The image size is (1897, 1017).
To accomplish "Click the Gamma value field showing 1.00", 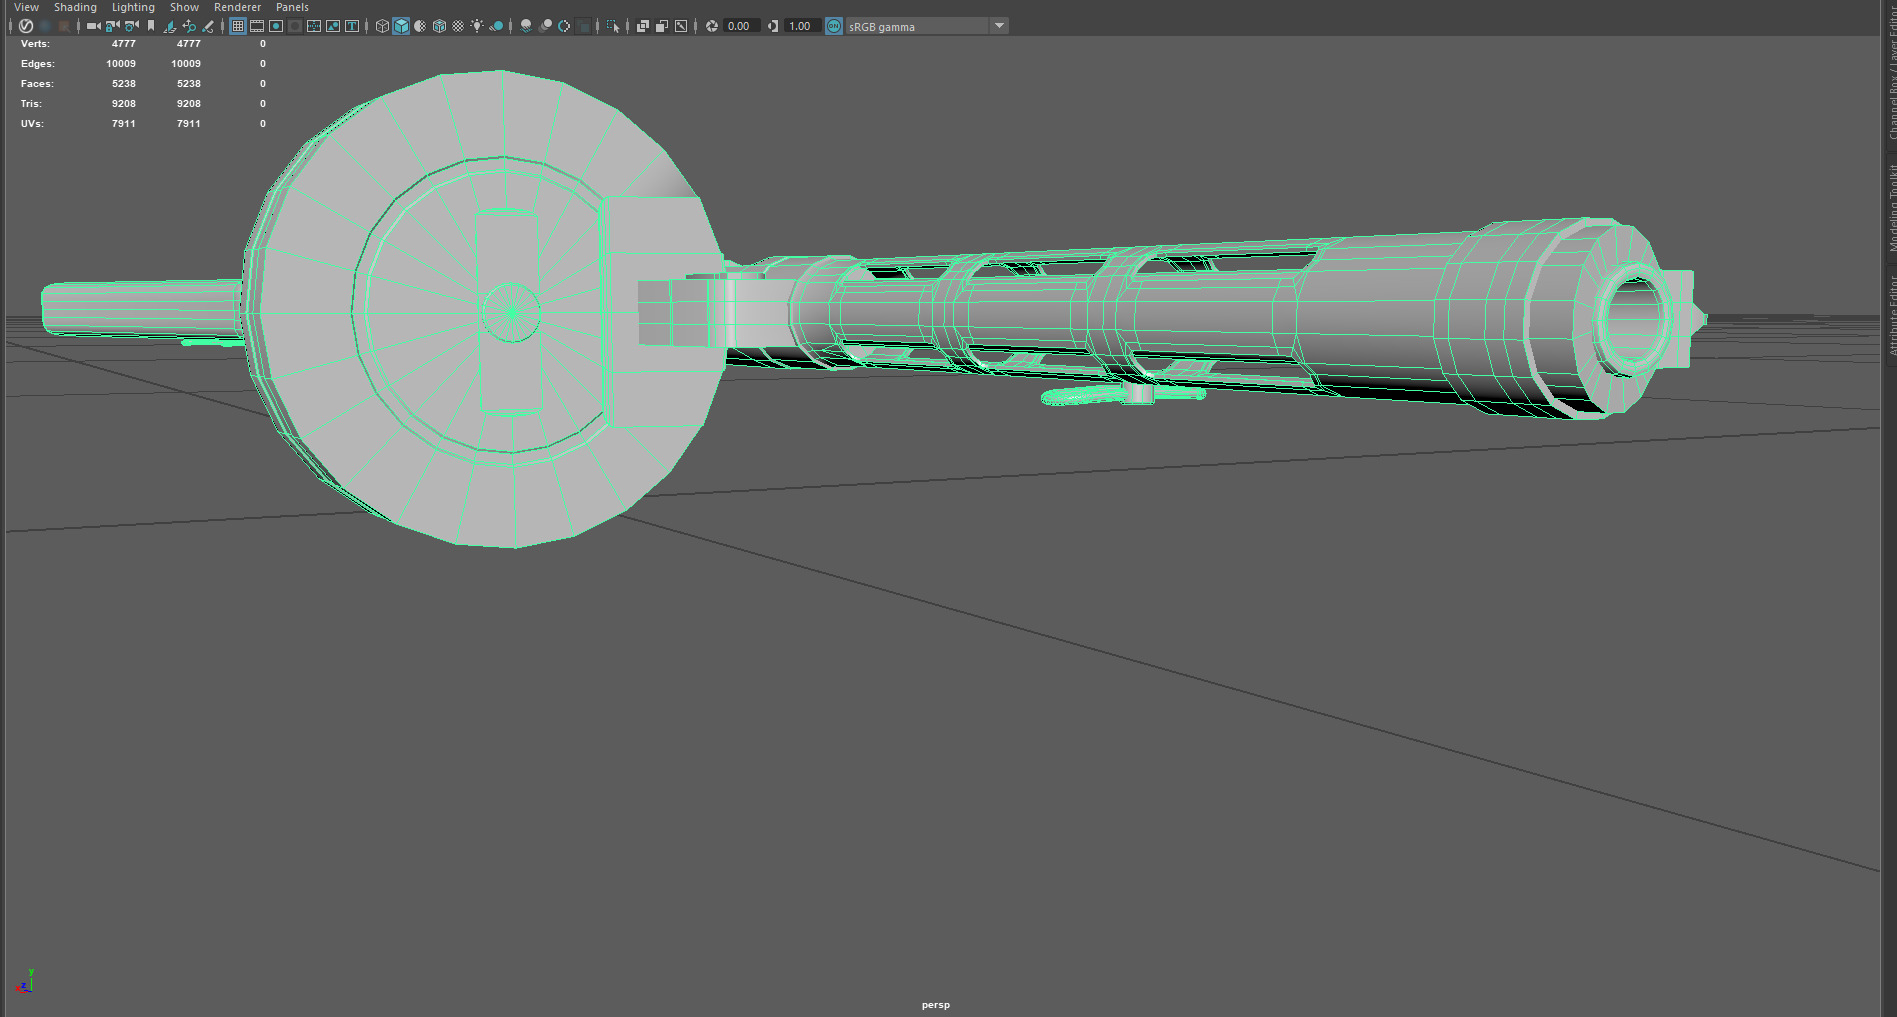I will tap(801, 26).
